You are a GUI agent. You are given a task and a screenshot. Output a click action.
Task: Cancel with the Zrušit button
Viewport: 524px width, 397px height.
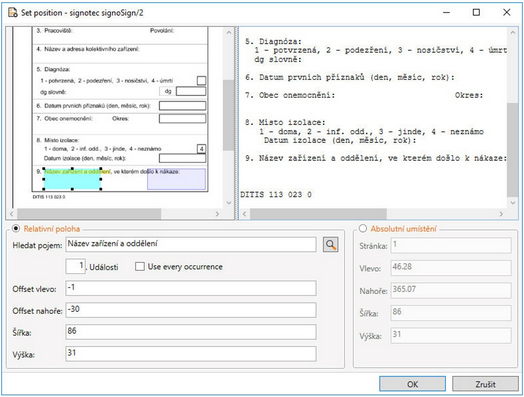coord(485,384)
